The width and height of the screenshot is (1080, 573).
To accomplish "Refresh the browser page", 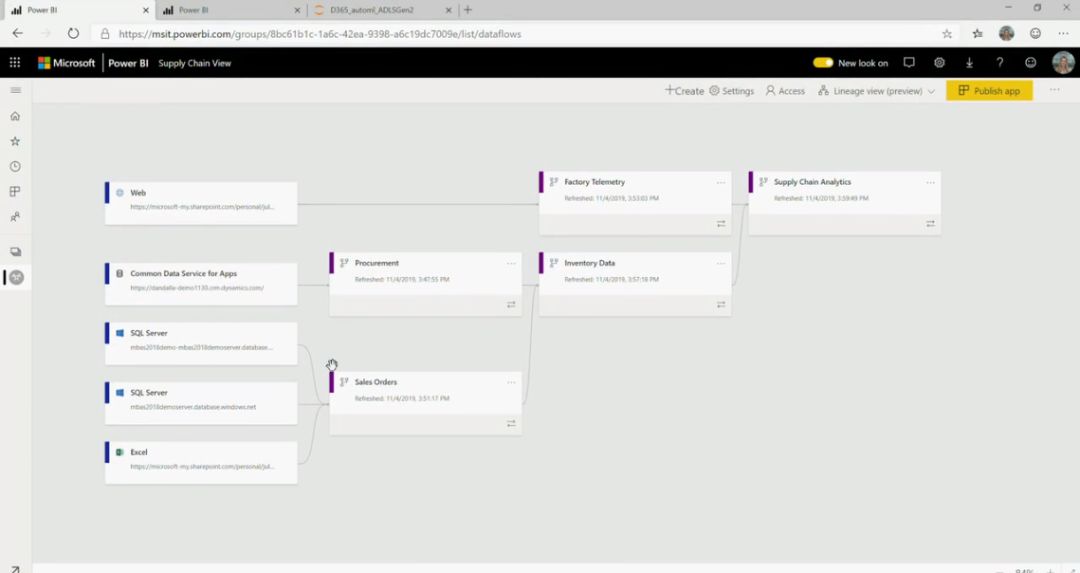I will 73,33.
